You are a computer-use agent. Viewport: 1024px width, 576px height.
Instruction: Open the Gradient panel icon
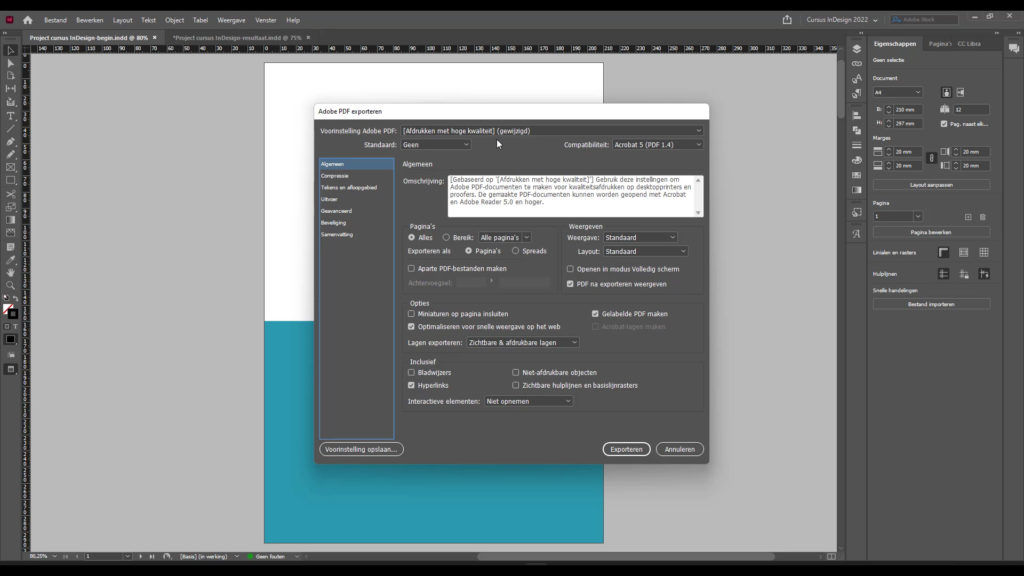857,190
